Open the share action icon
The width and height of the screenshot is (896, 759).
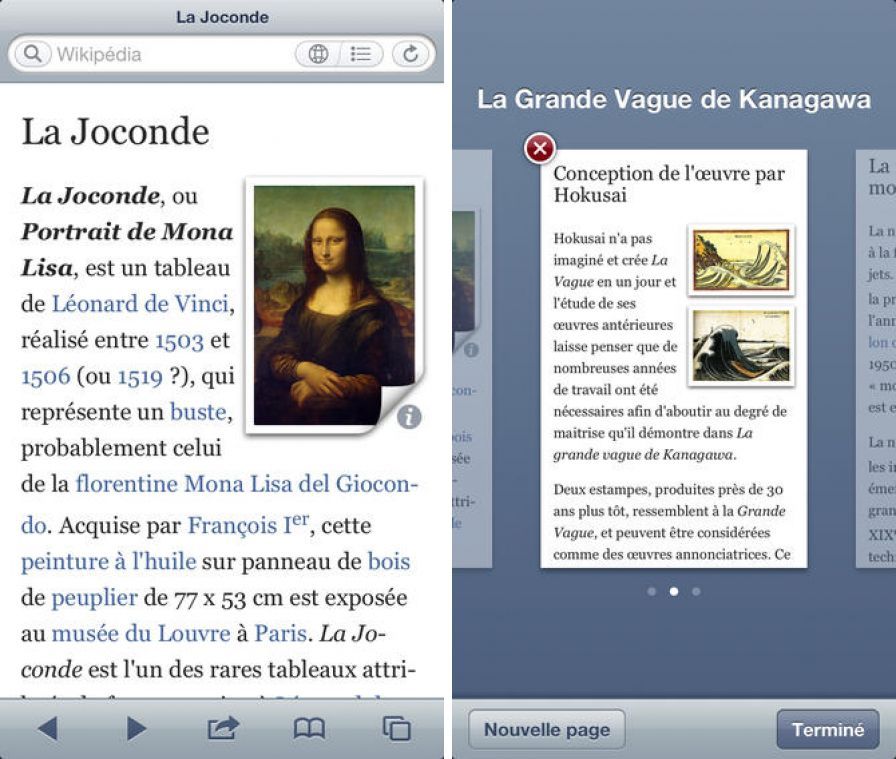click(222, 729)
